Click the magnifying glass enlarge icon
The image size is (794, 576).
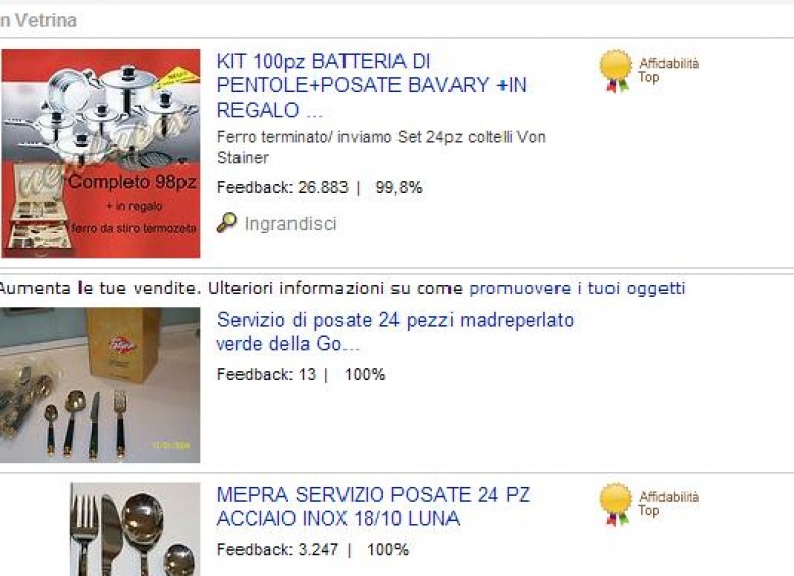226,222
